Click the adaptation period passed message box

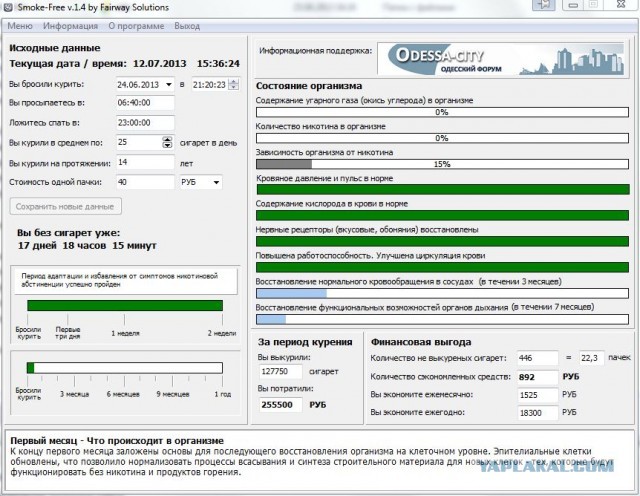125,280
